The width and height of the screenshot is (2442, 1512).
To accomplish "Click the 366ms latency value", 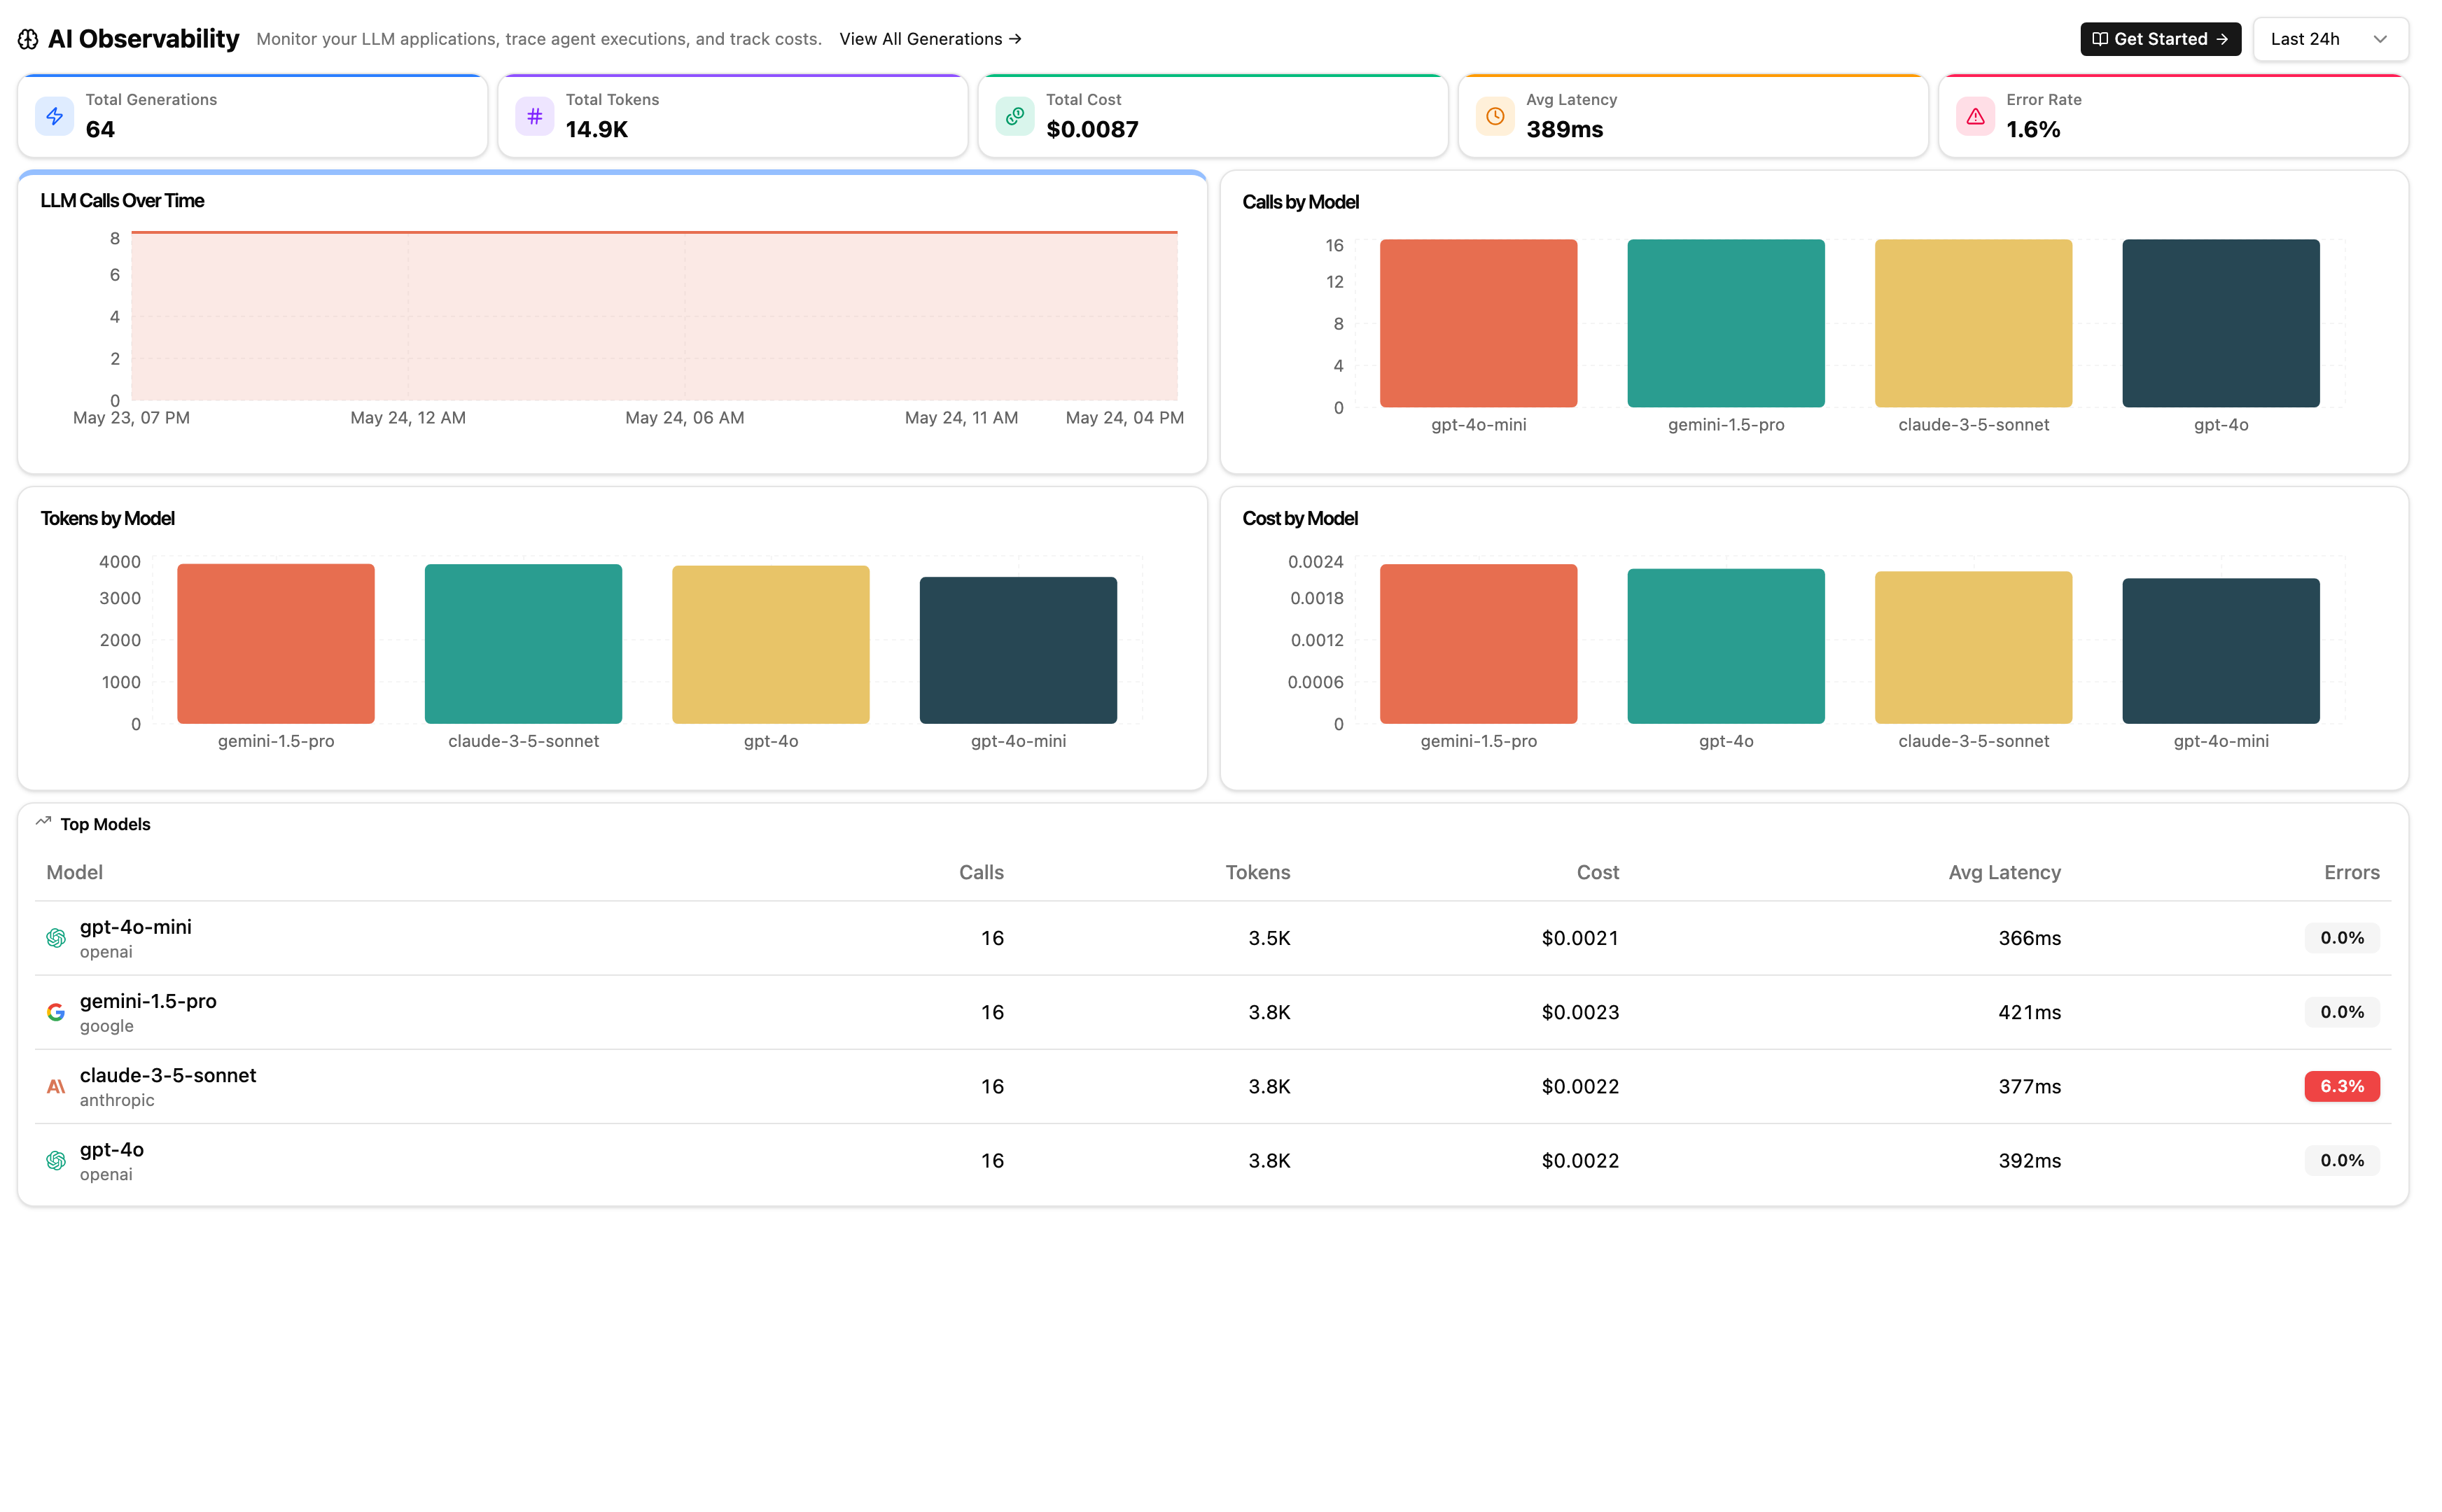I will [x=2029, y=938].
